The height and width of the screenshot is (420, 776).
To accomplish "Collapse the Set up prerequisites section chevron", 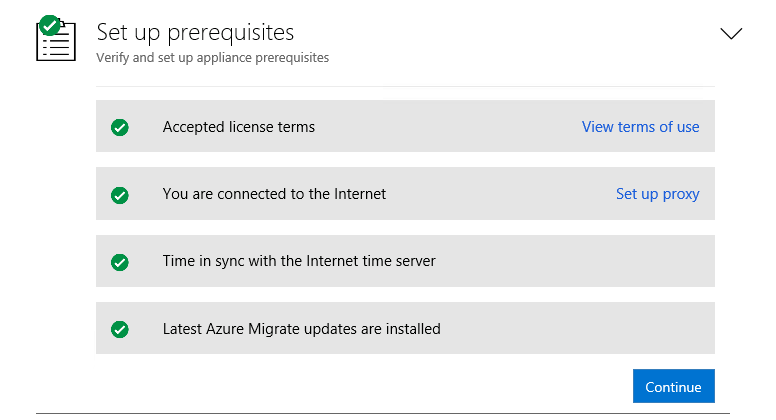I will pos(731,34).
